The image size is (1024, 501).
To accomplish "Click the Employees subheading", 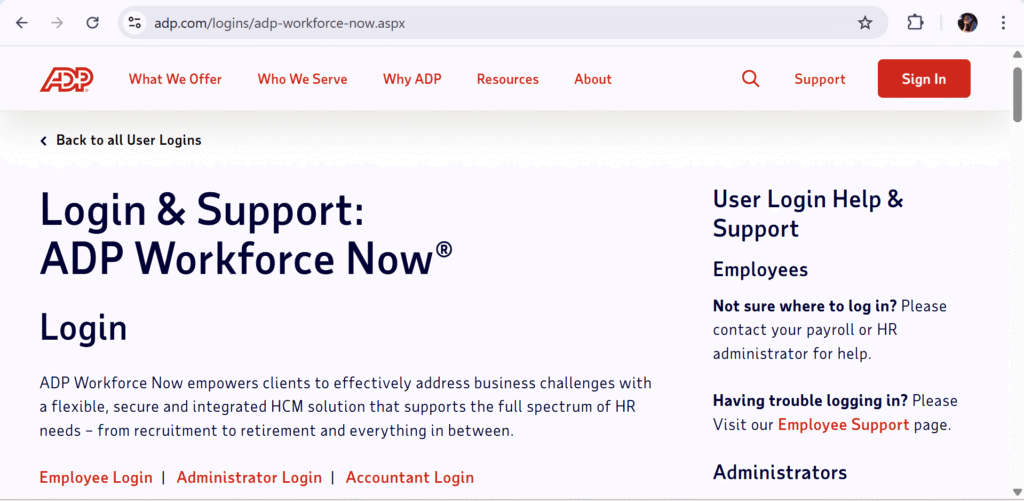I will (x=760, y=269).
